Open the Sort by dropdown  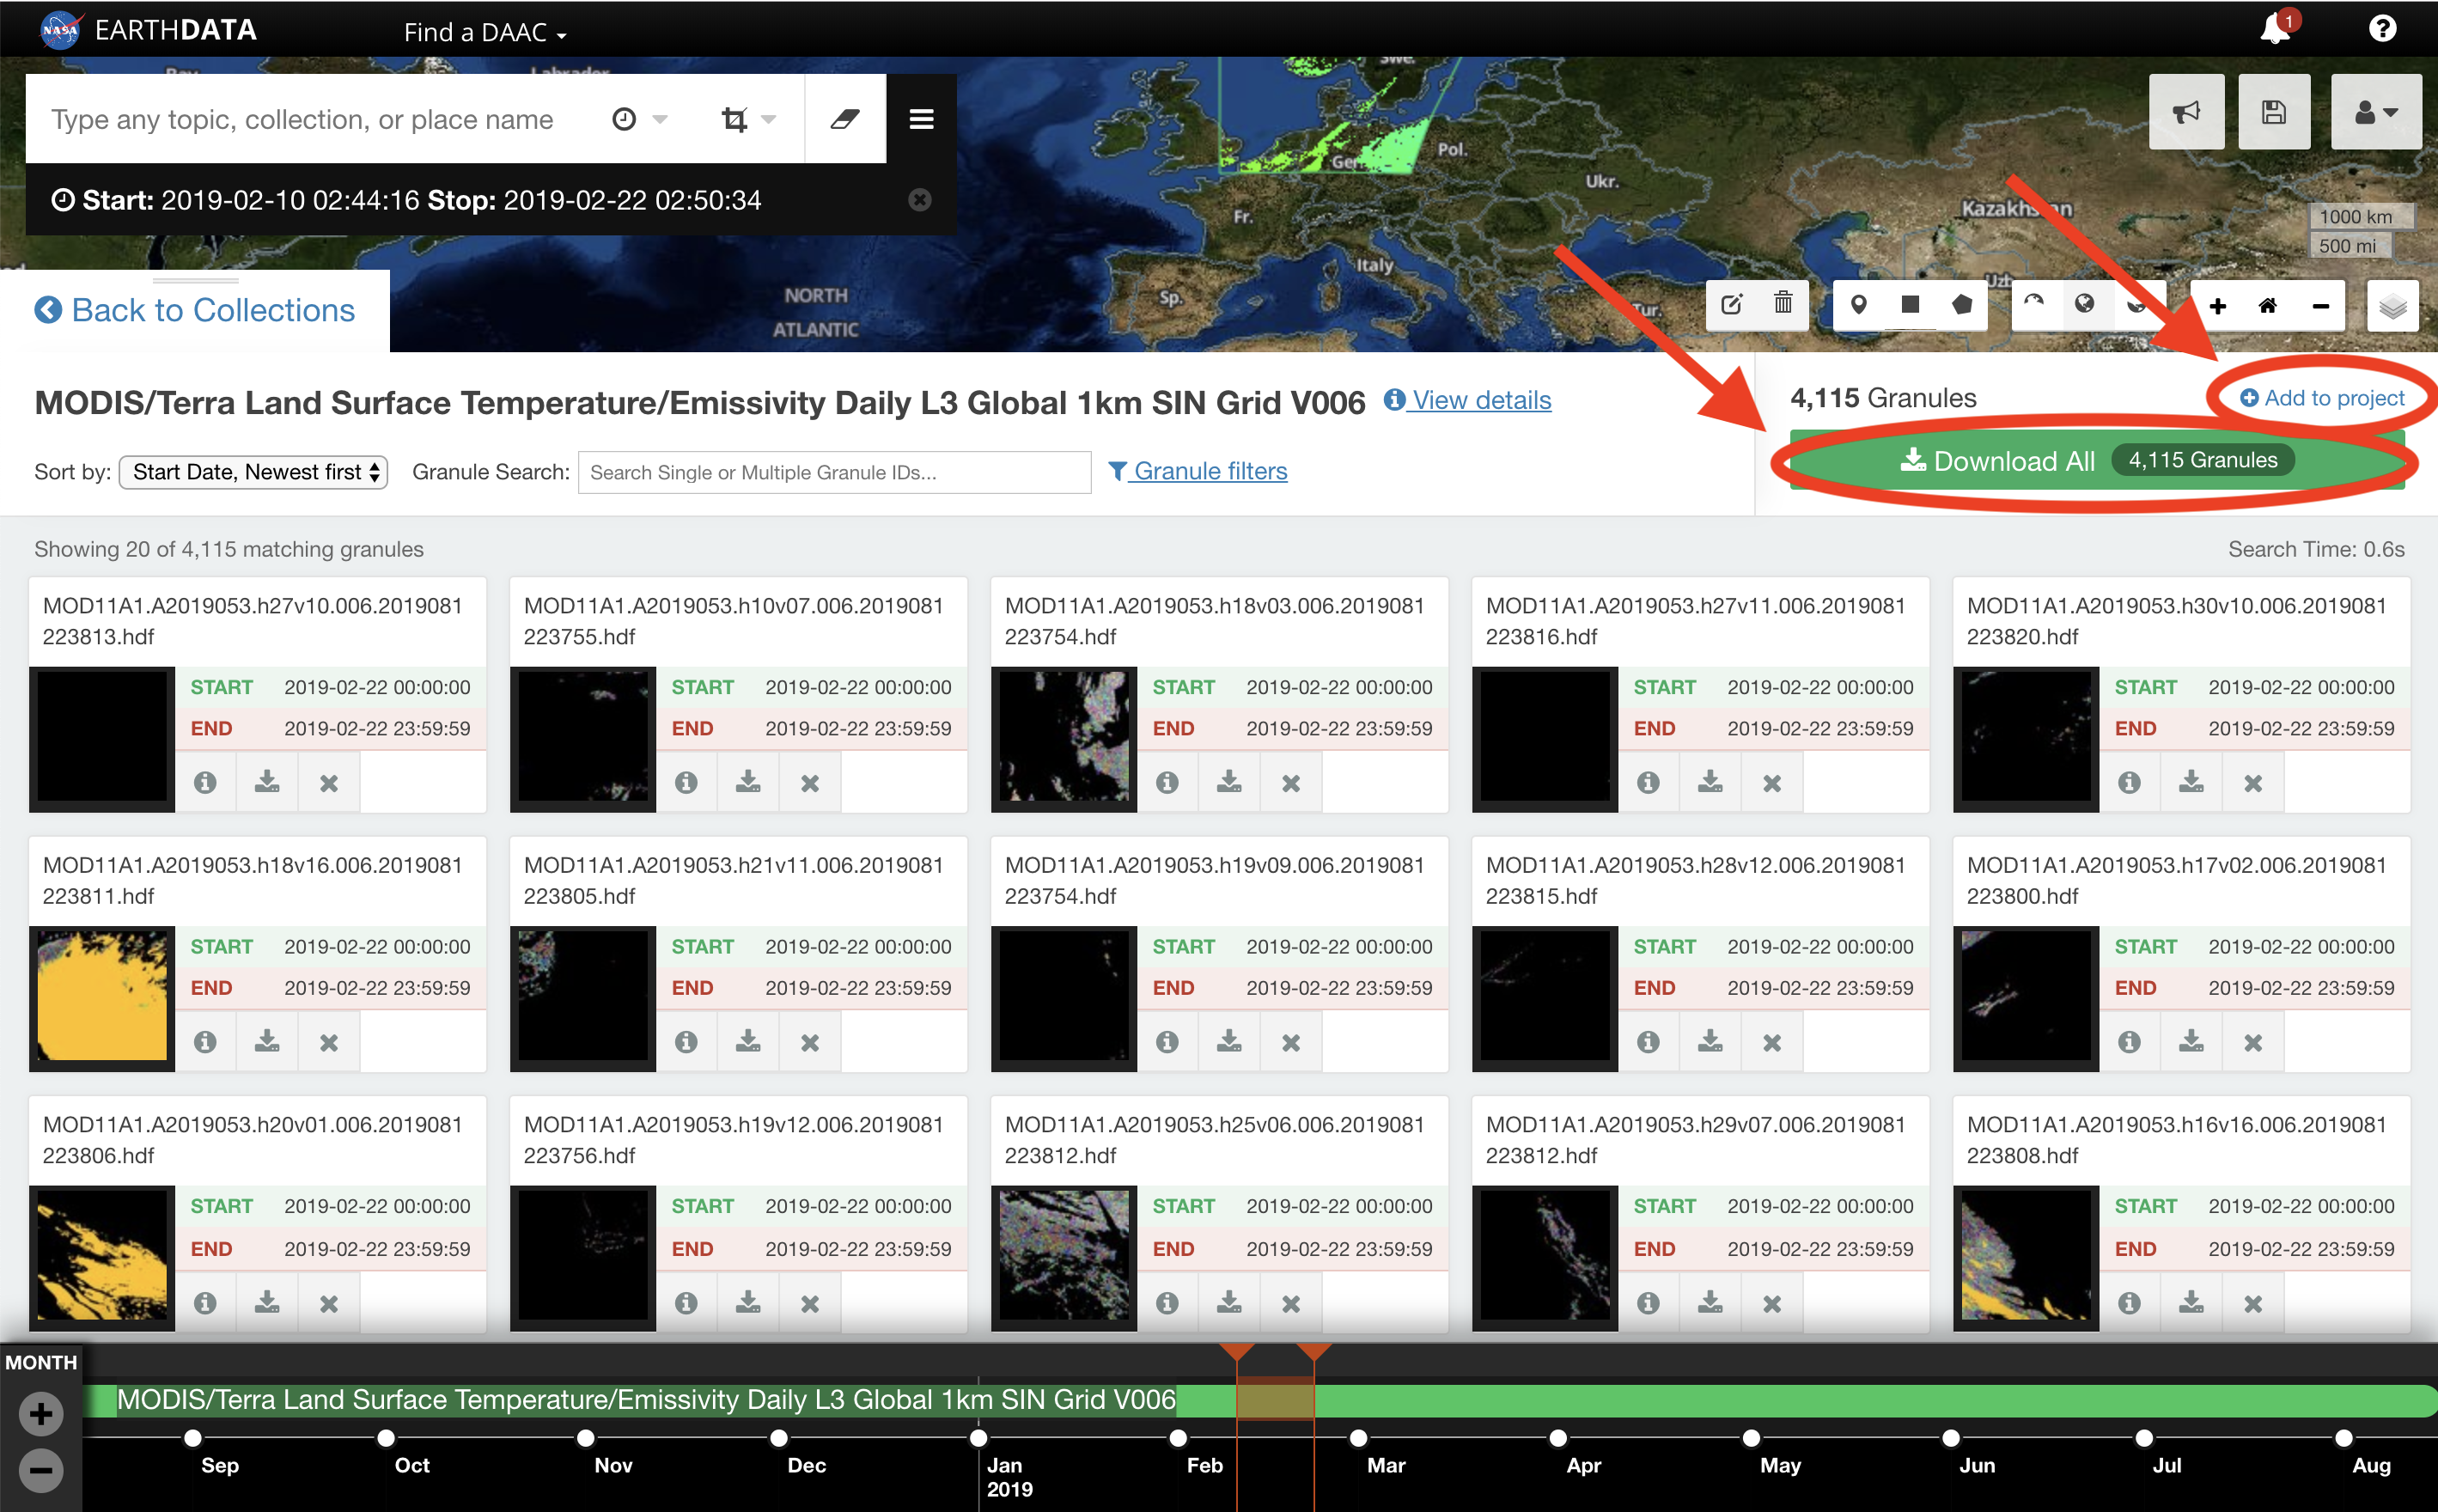[253, 472]
